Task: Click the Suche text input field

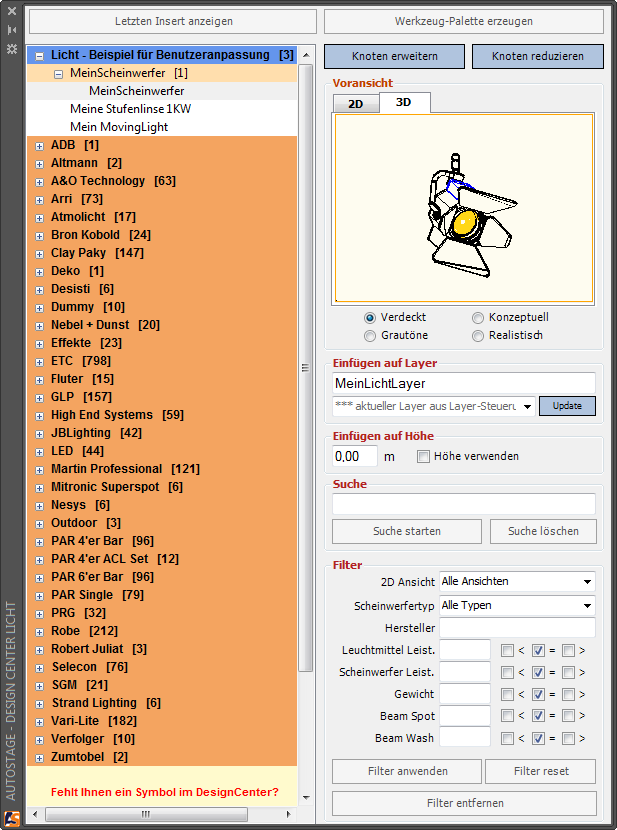Action: pyautogui.click(x=463, y=504)
